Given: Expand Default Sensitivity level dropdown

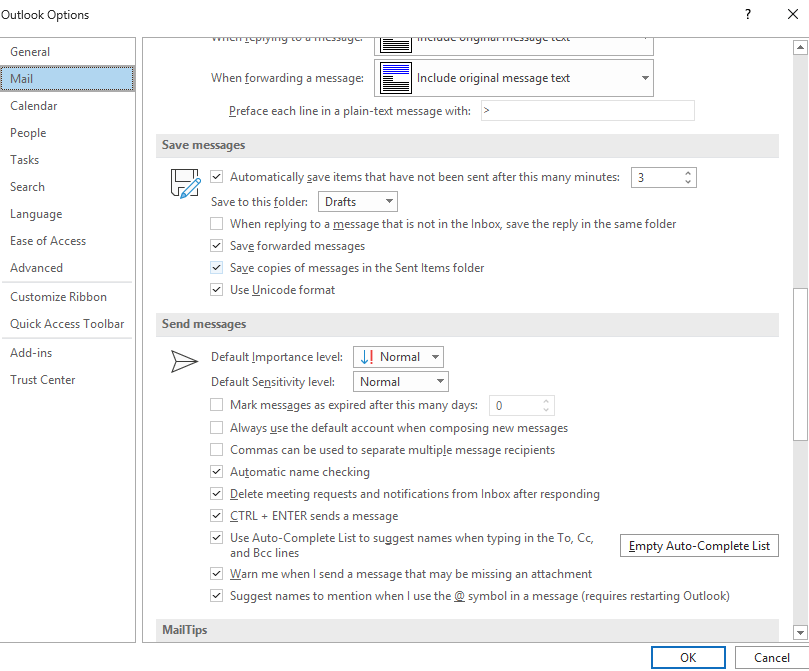Looking at the screenshot, I should 401,382.
